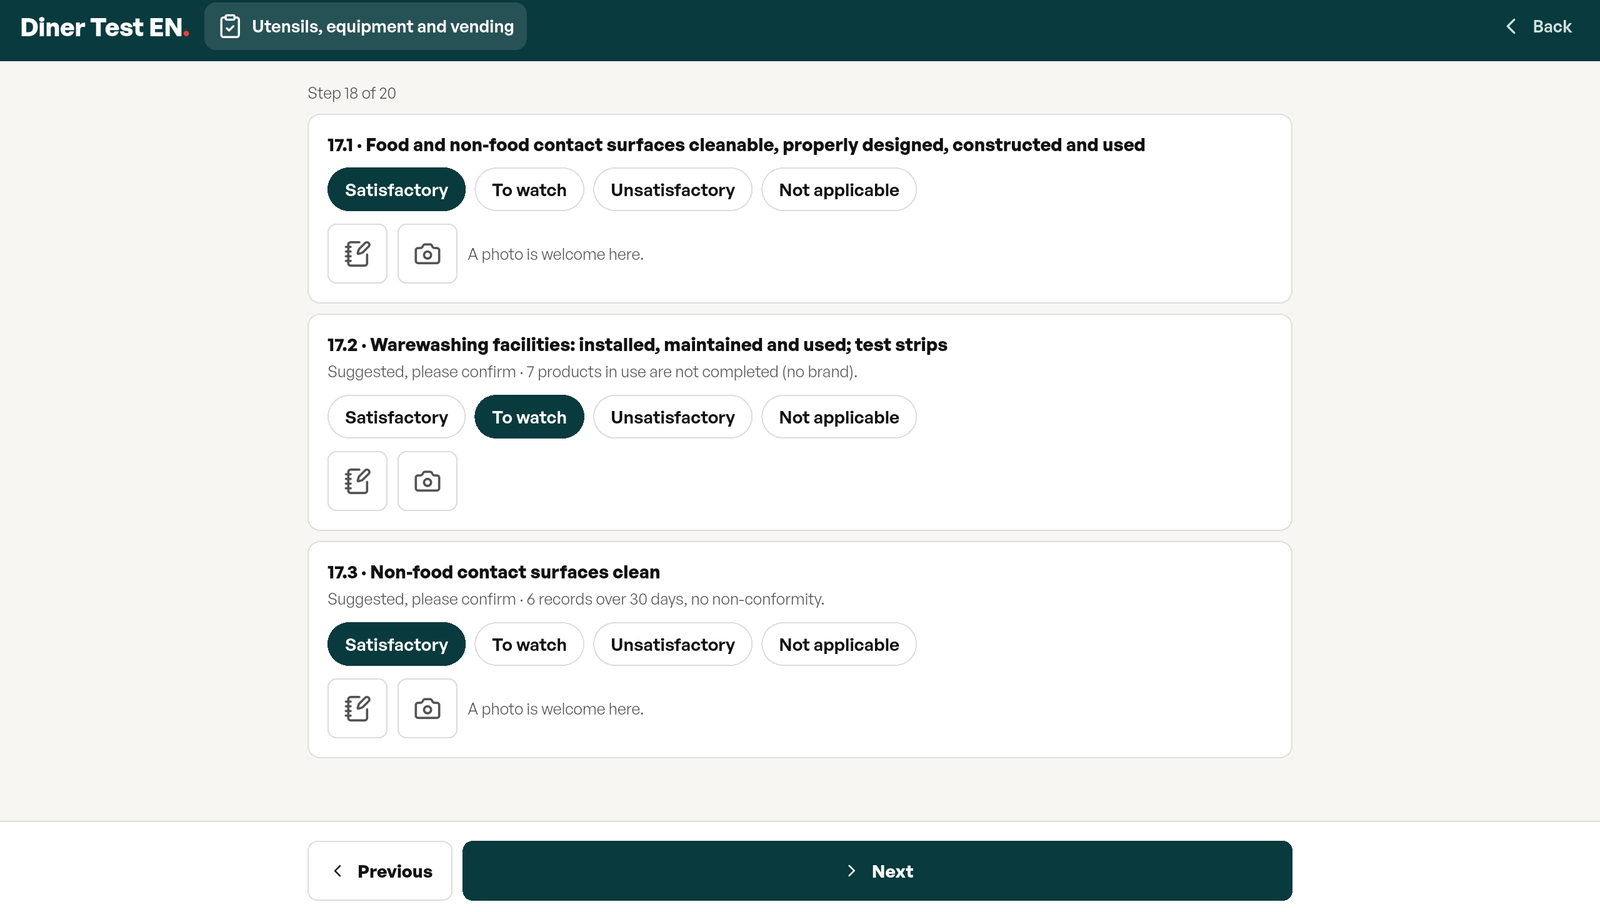The height and width of the screenshot is (912, 1600).
Task: Return to the Previous step
Action: click(380, 871)
